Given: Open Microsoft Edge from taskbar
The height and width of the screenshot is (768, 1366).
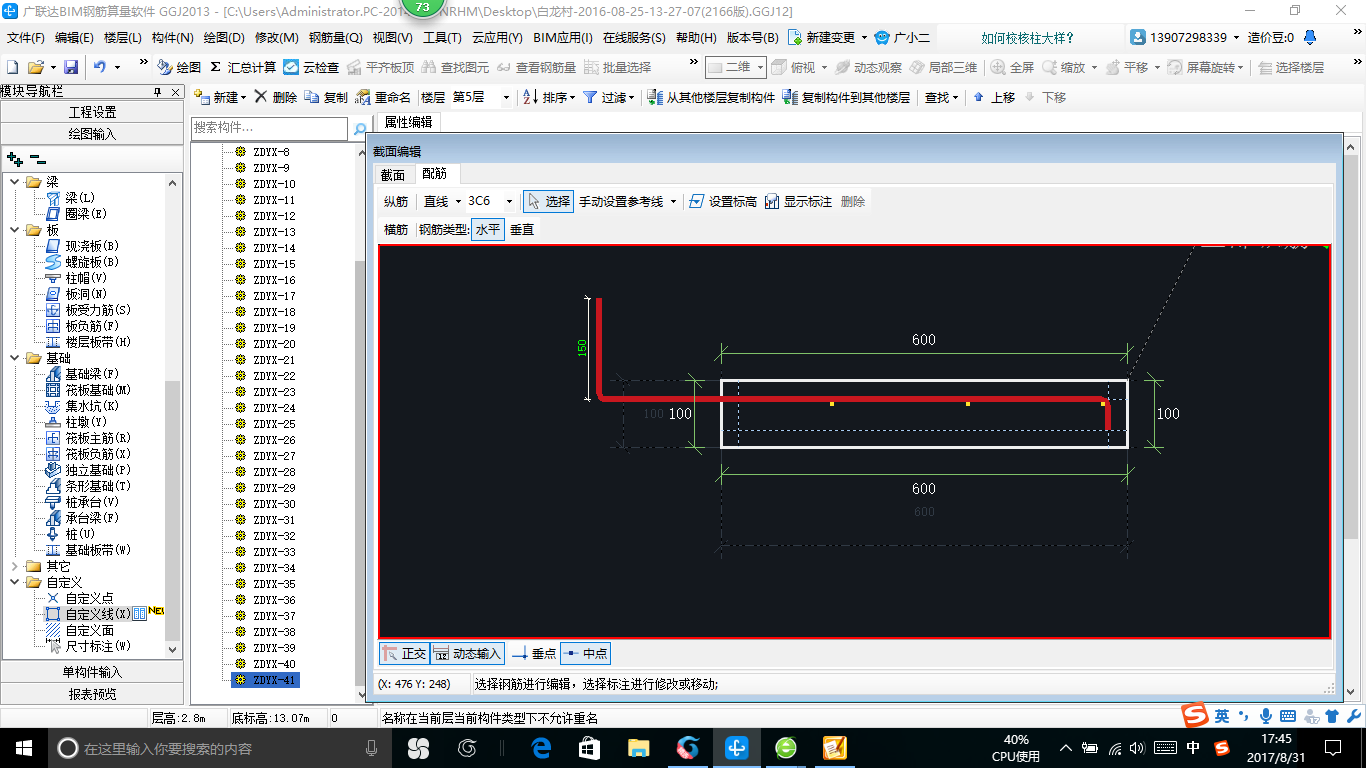Looking at the screenshot, I should tap(541, 747).
